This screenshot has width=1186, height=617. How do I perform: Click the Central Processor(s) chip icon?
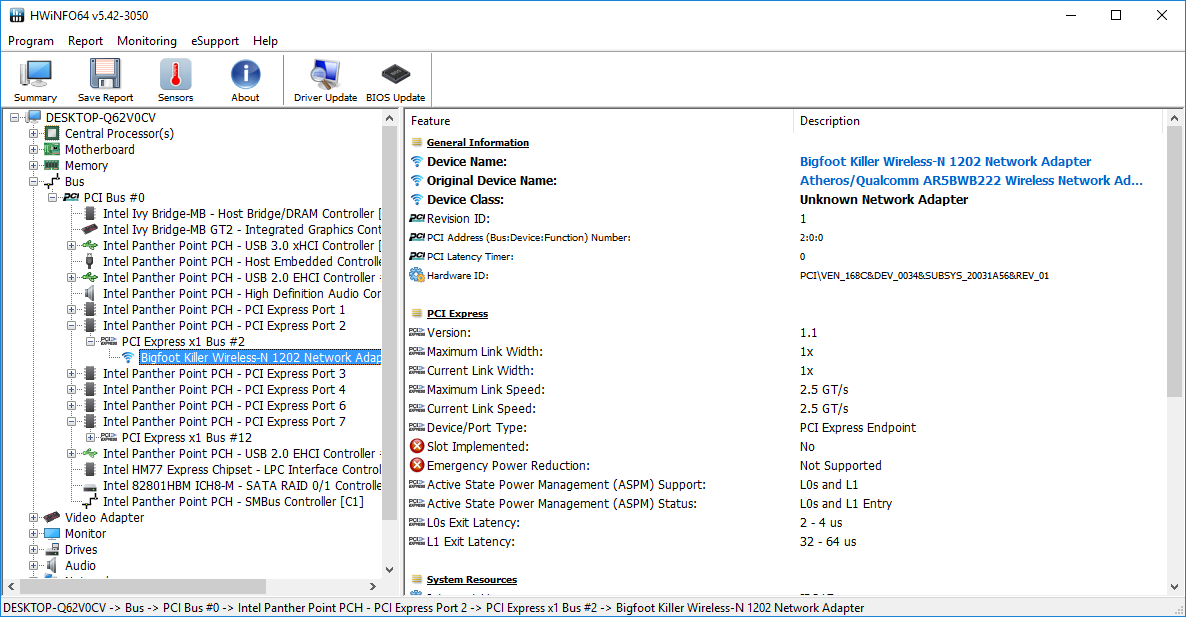tap(52, 133)
